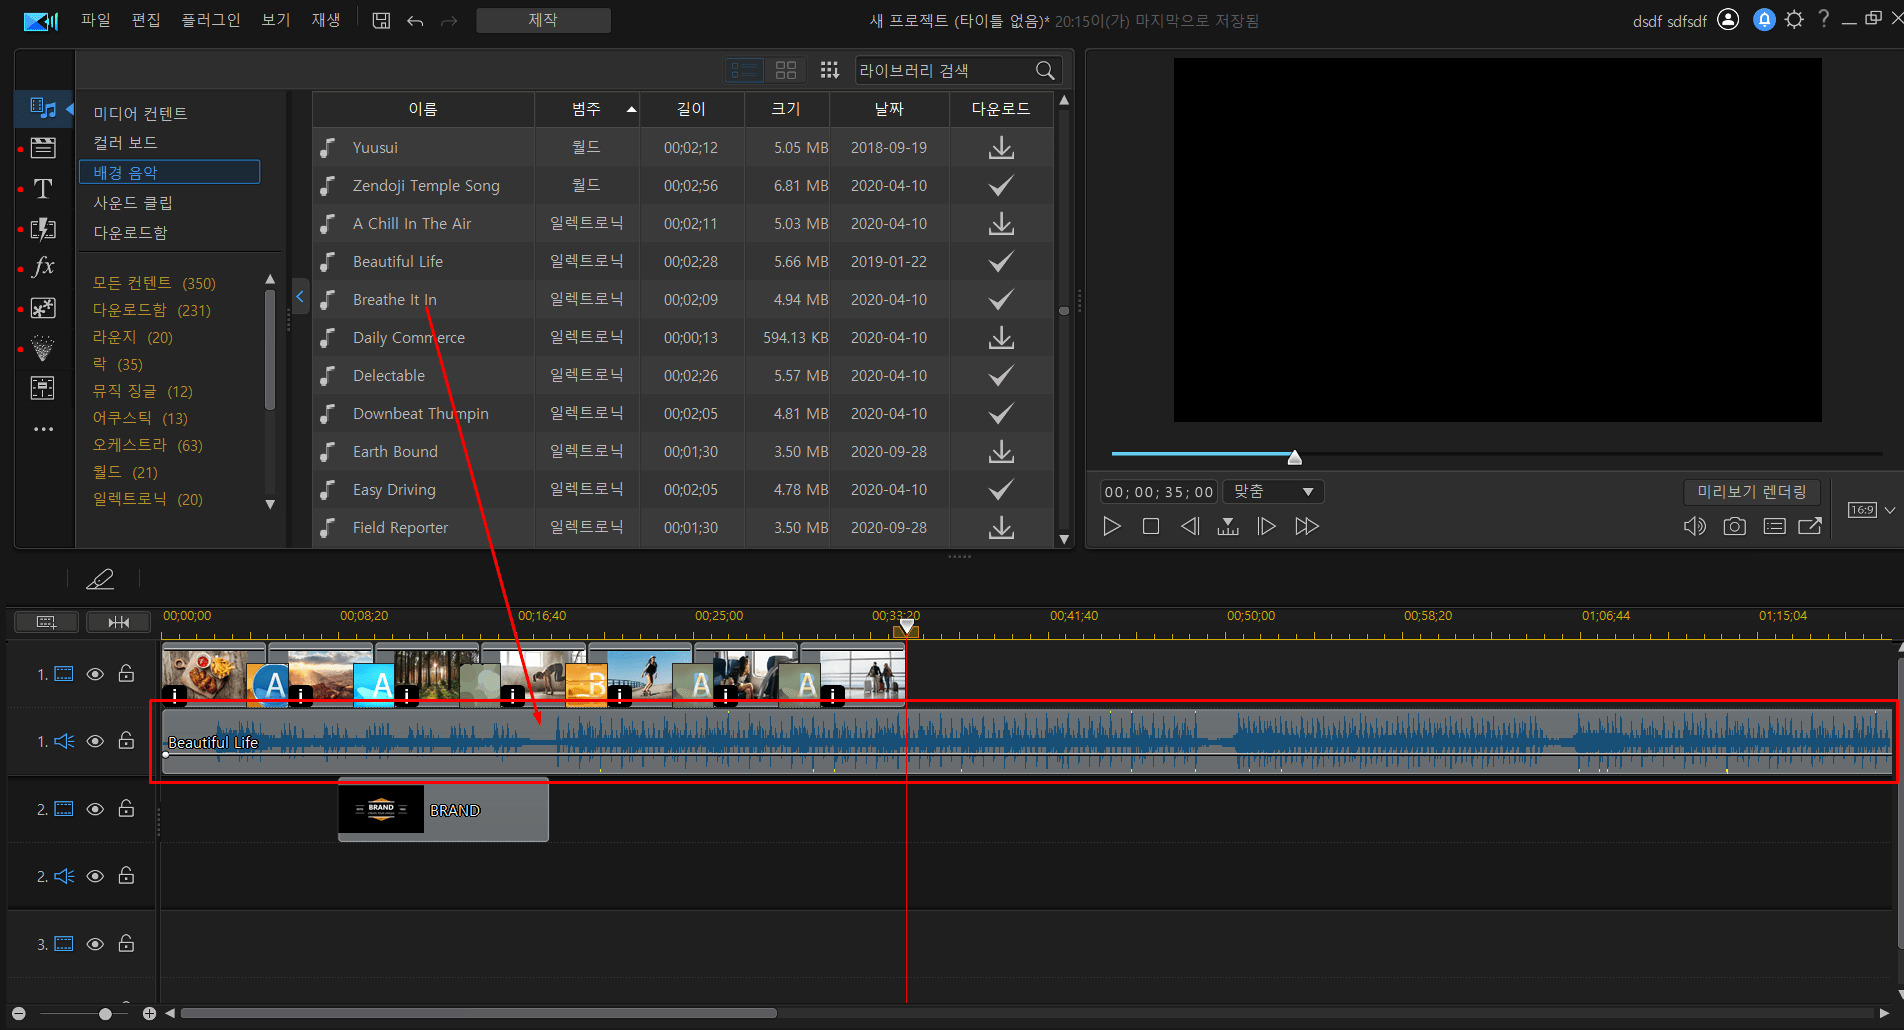
Task: Click the 제작 button
Action: (x=543, y=20)
